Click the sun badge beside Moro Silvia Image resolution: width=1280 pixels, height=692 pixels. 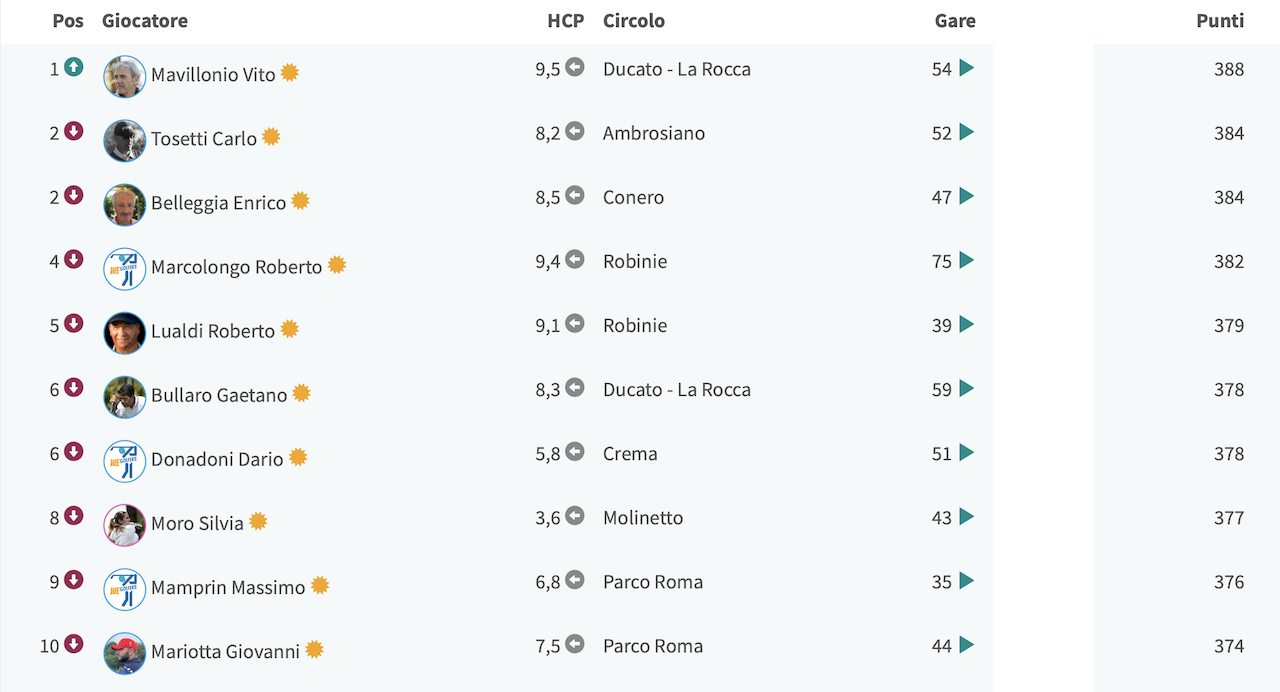[x=258, y=521]
